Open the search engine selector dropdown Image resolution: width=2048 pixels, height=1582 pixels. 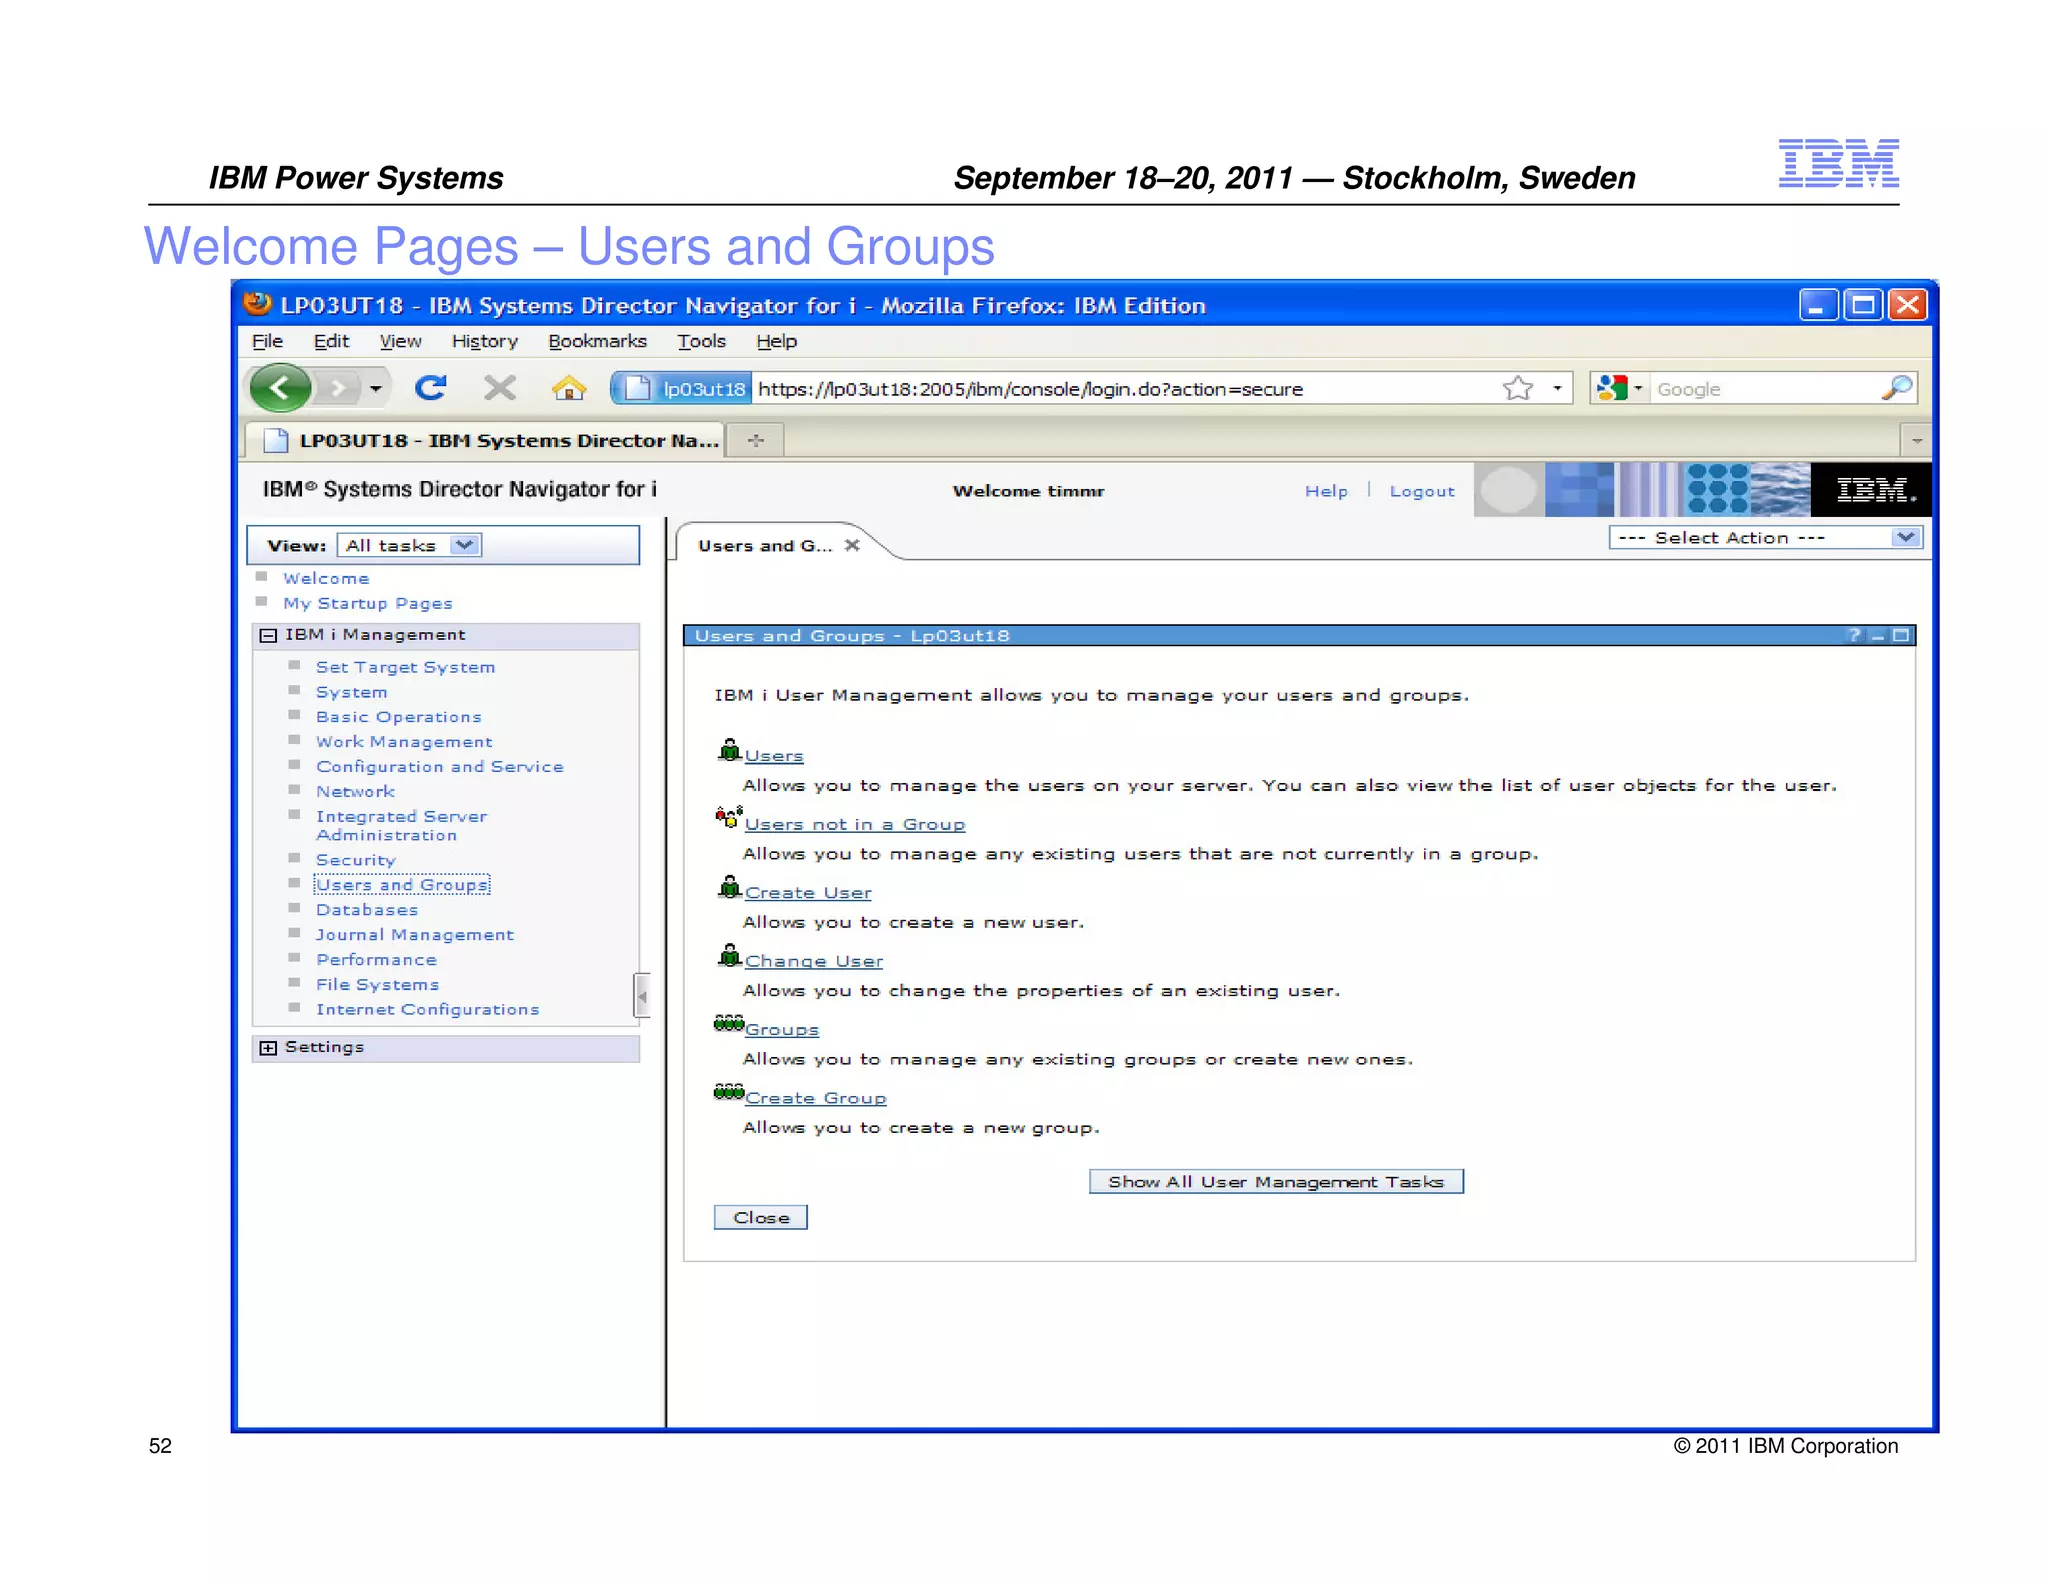click(x=1638, y=388)
